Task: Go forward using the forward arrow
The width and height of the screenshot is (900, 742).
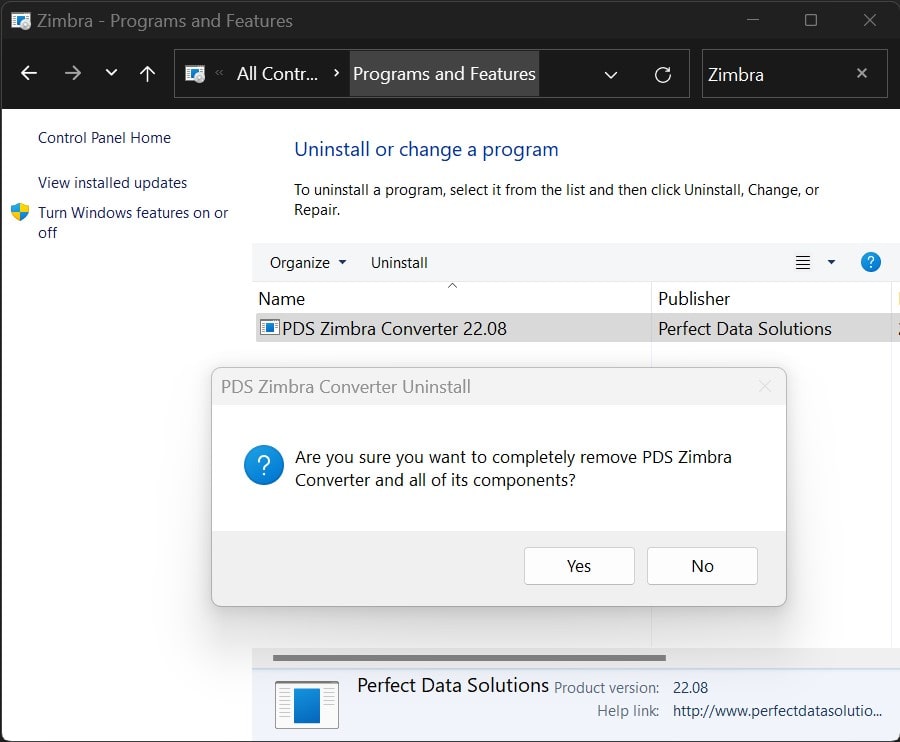Action: (72, 73)
